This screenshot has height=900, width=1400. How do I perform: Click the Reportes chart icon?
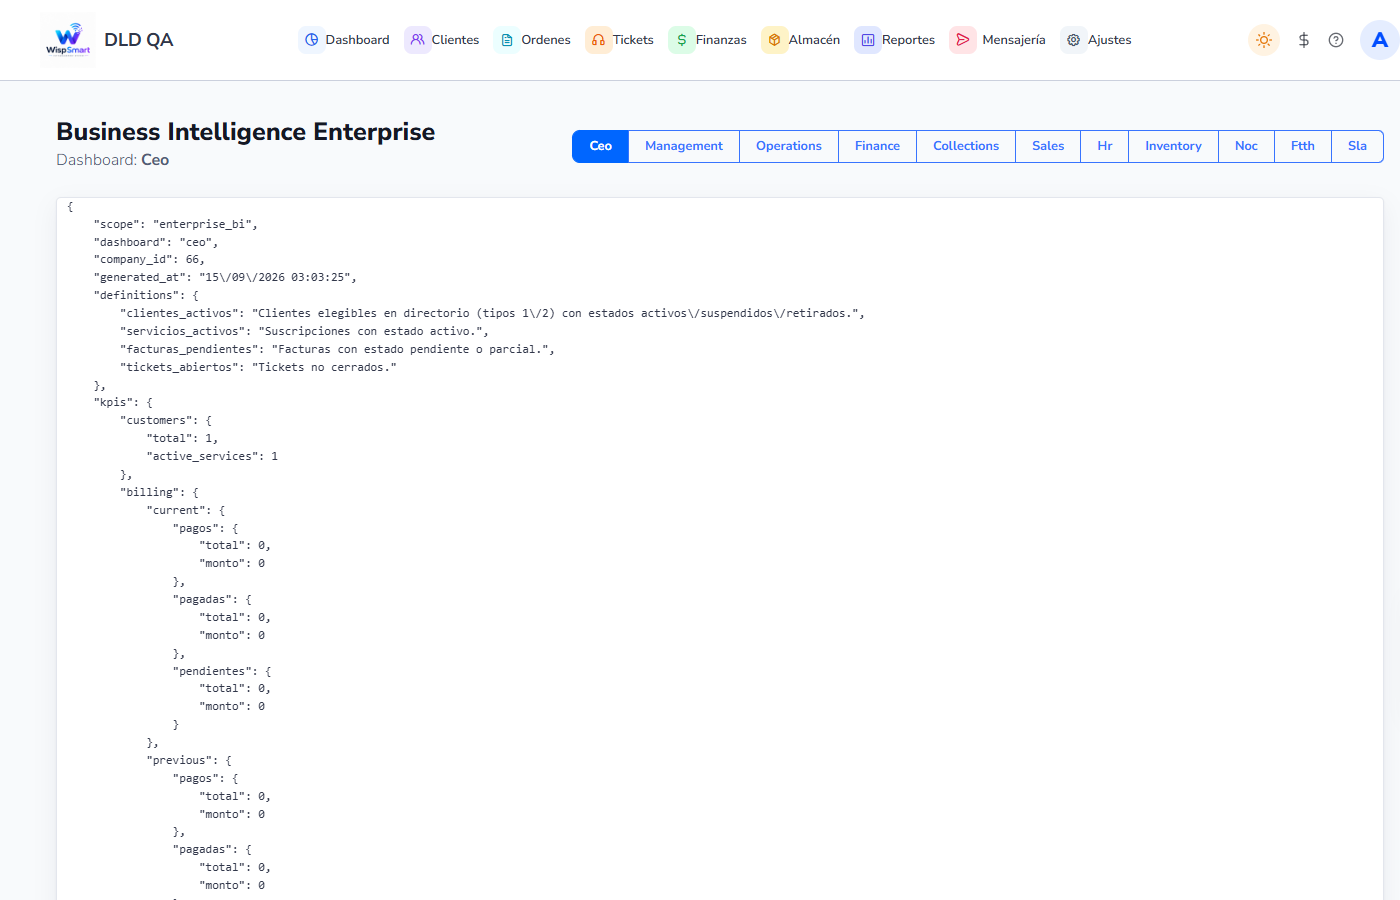coord(868,40)
